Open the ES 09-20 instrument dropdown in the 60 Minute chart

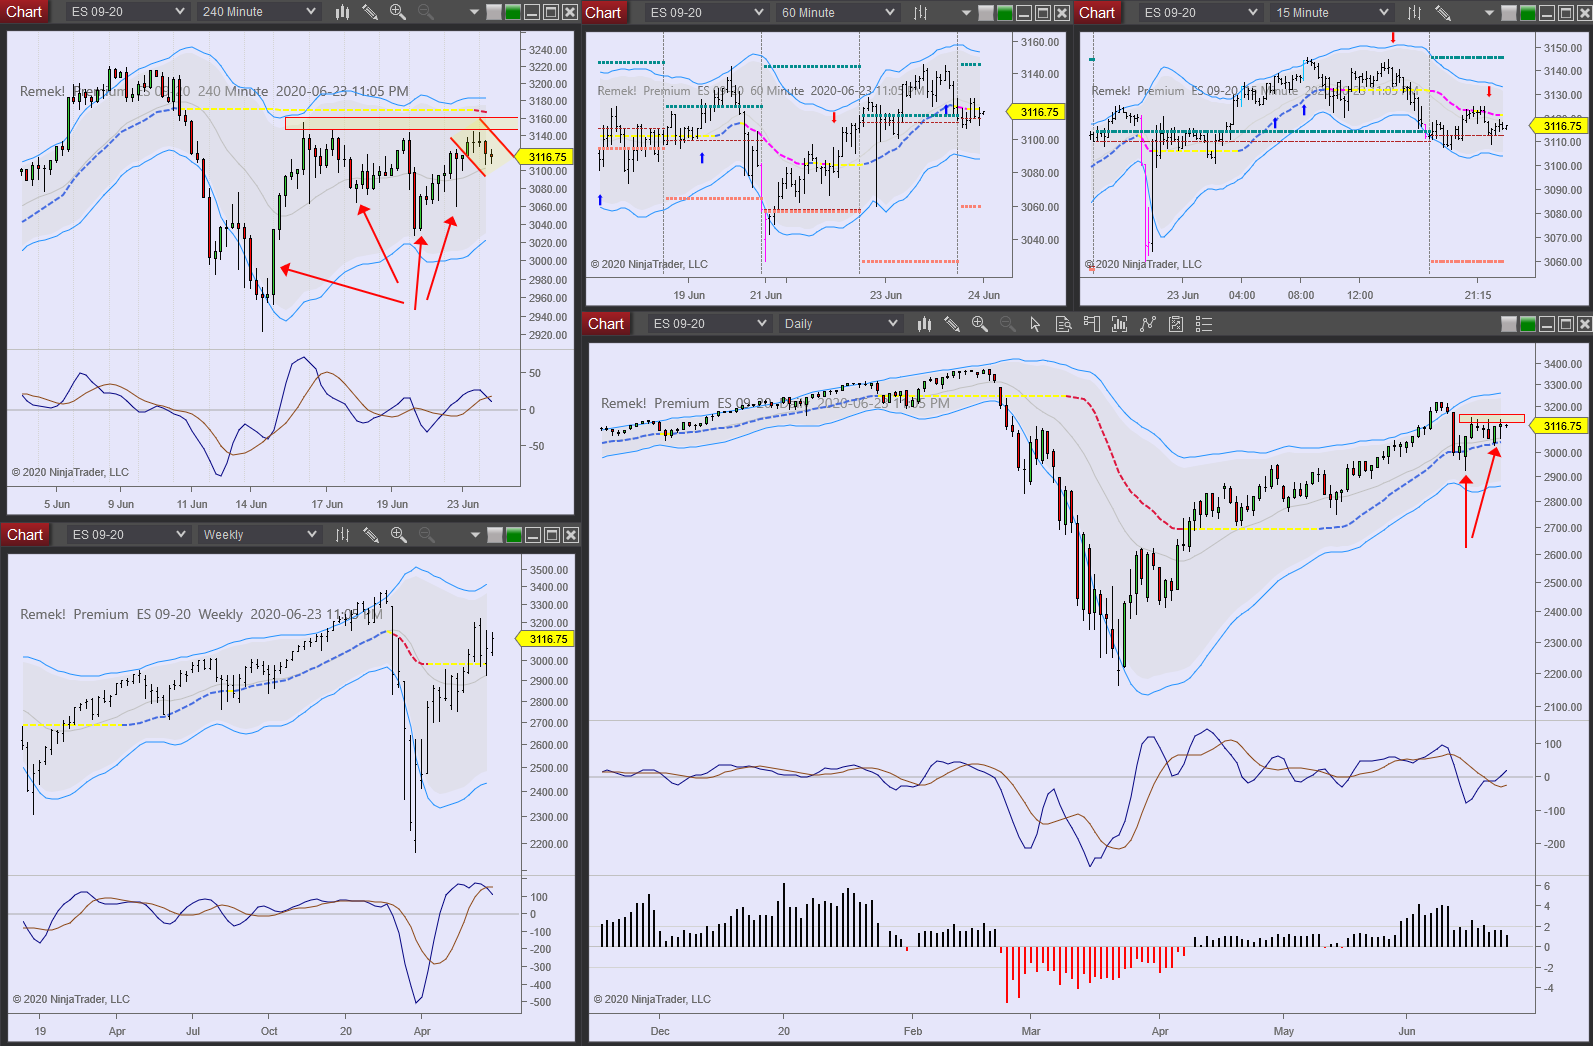(x=707, y=13)
